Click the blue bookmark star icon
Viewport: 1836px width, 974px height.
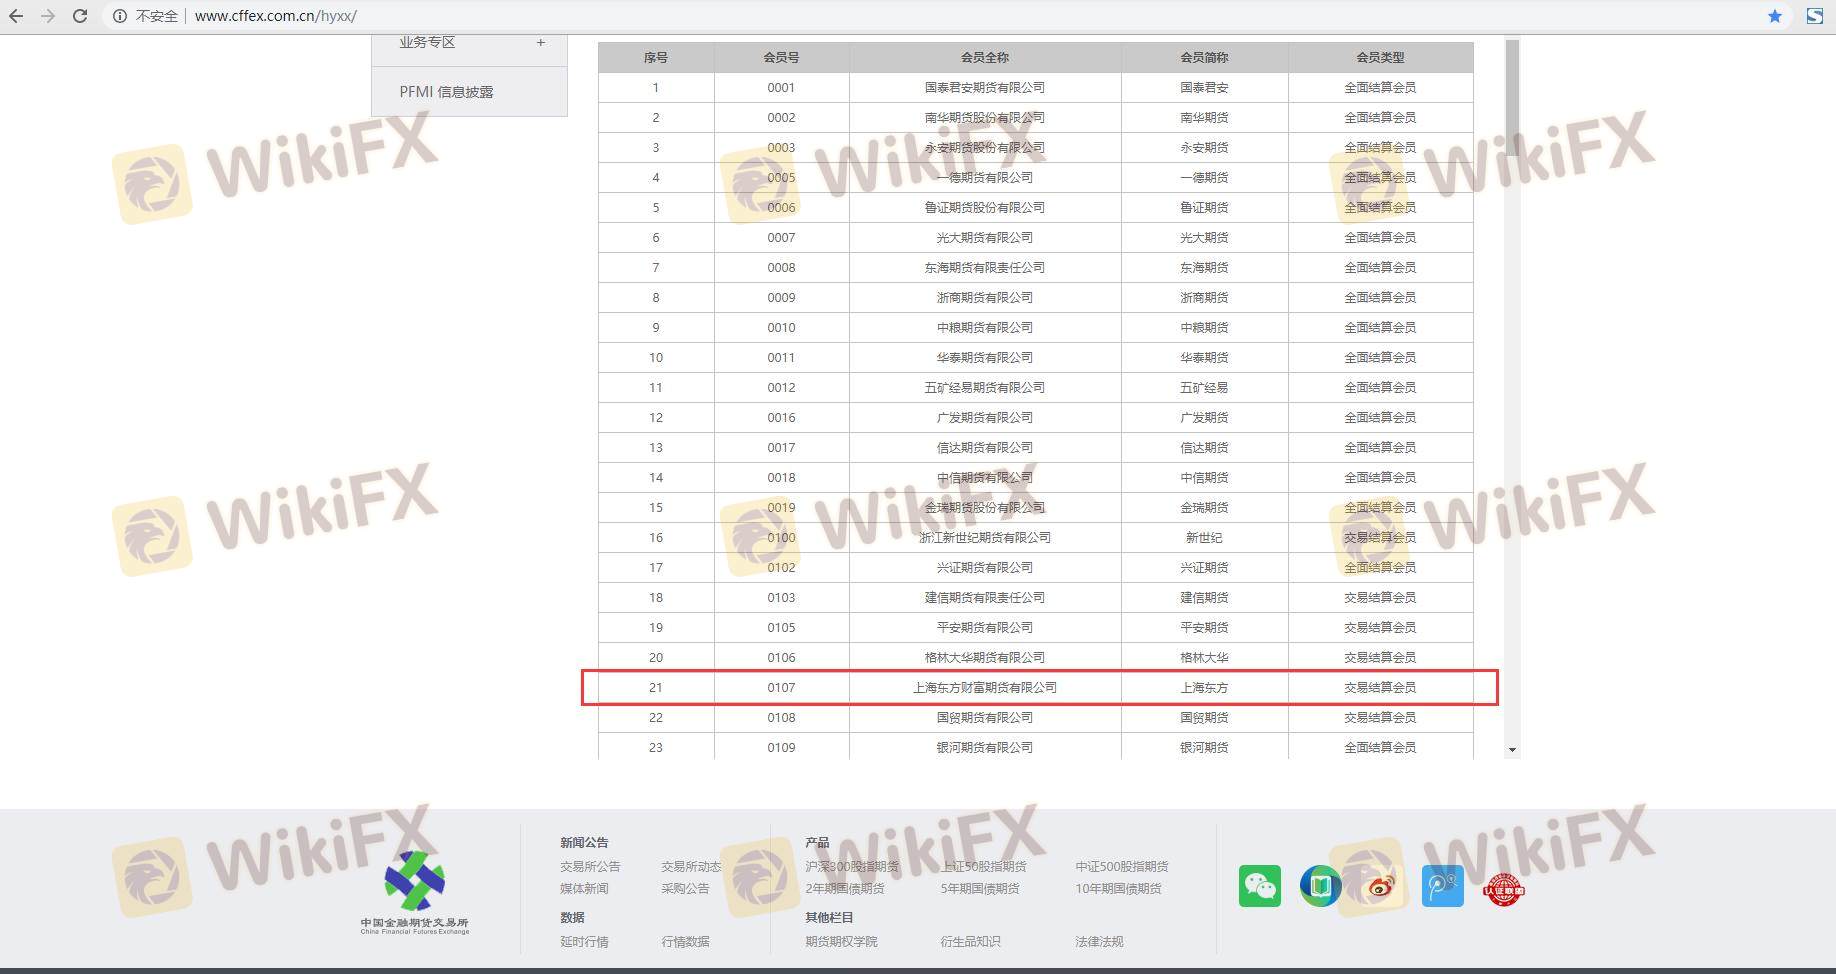(1775, 16)
